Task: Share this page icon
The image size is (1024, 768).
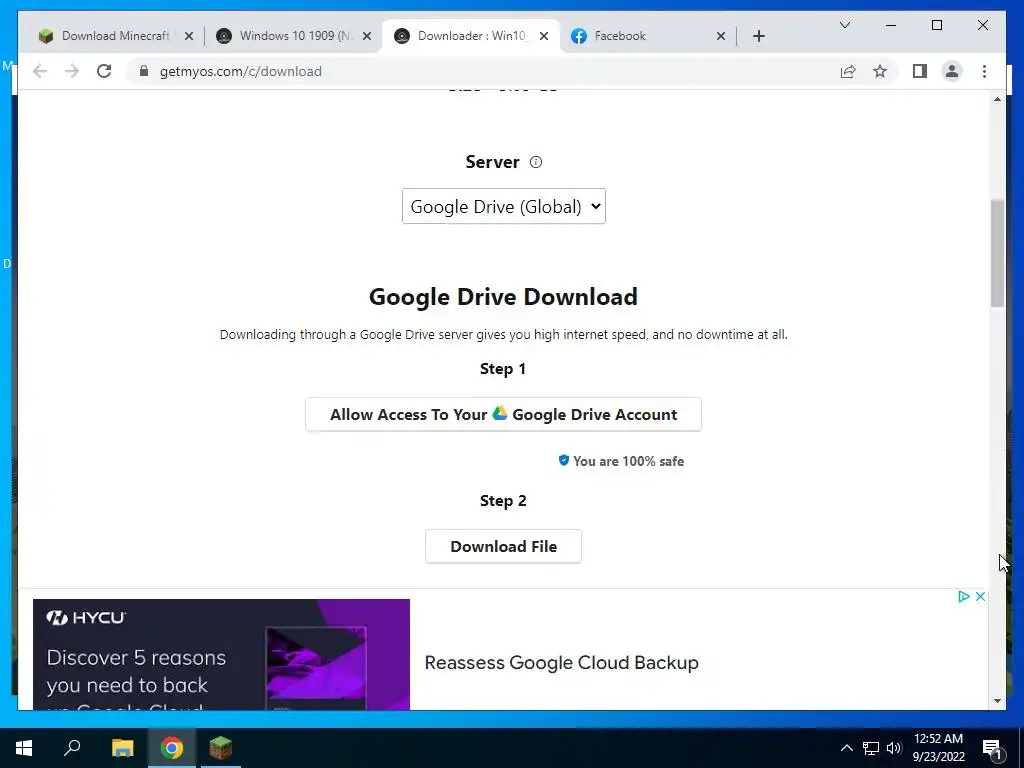Action: pyautogui.click(x=848, y=71)
